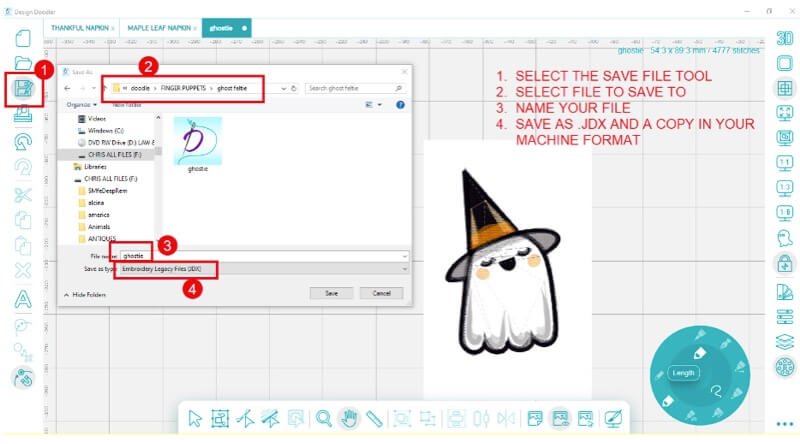Toggle the lock icon in right sidebar
The image size is (800, 444).
[785, 263]
